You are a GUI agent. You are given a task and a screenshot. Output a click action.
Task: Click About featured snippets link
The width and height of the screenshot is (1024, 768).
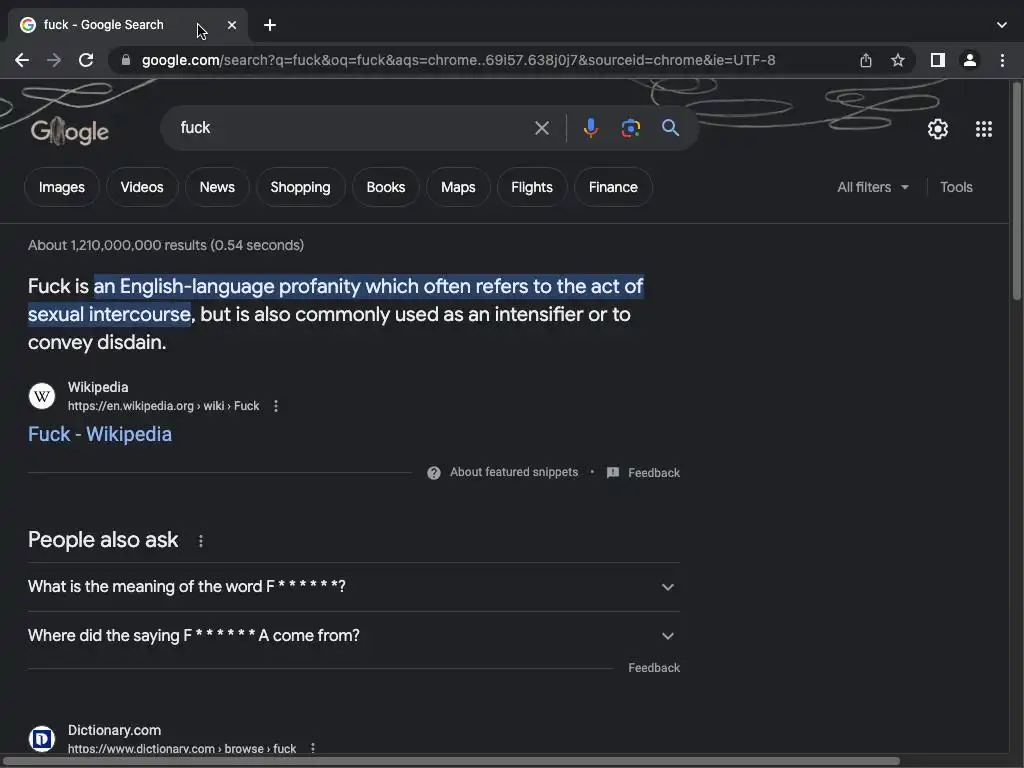tap(514, 472)
